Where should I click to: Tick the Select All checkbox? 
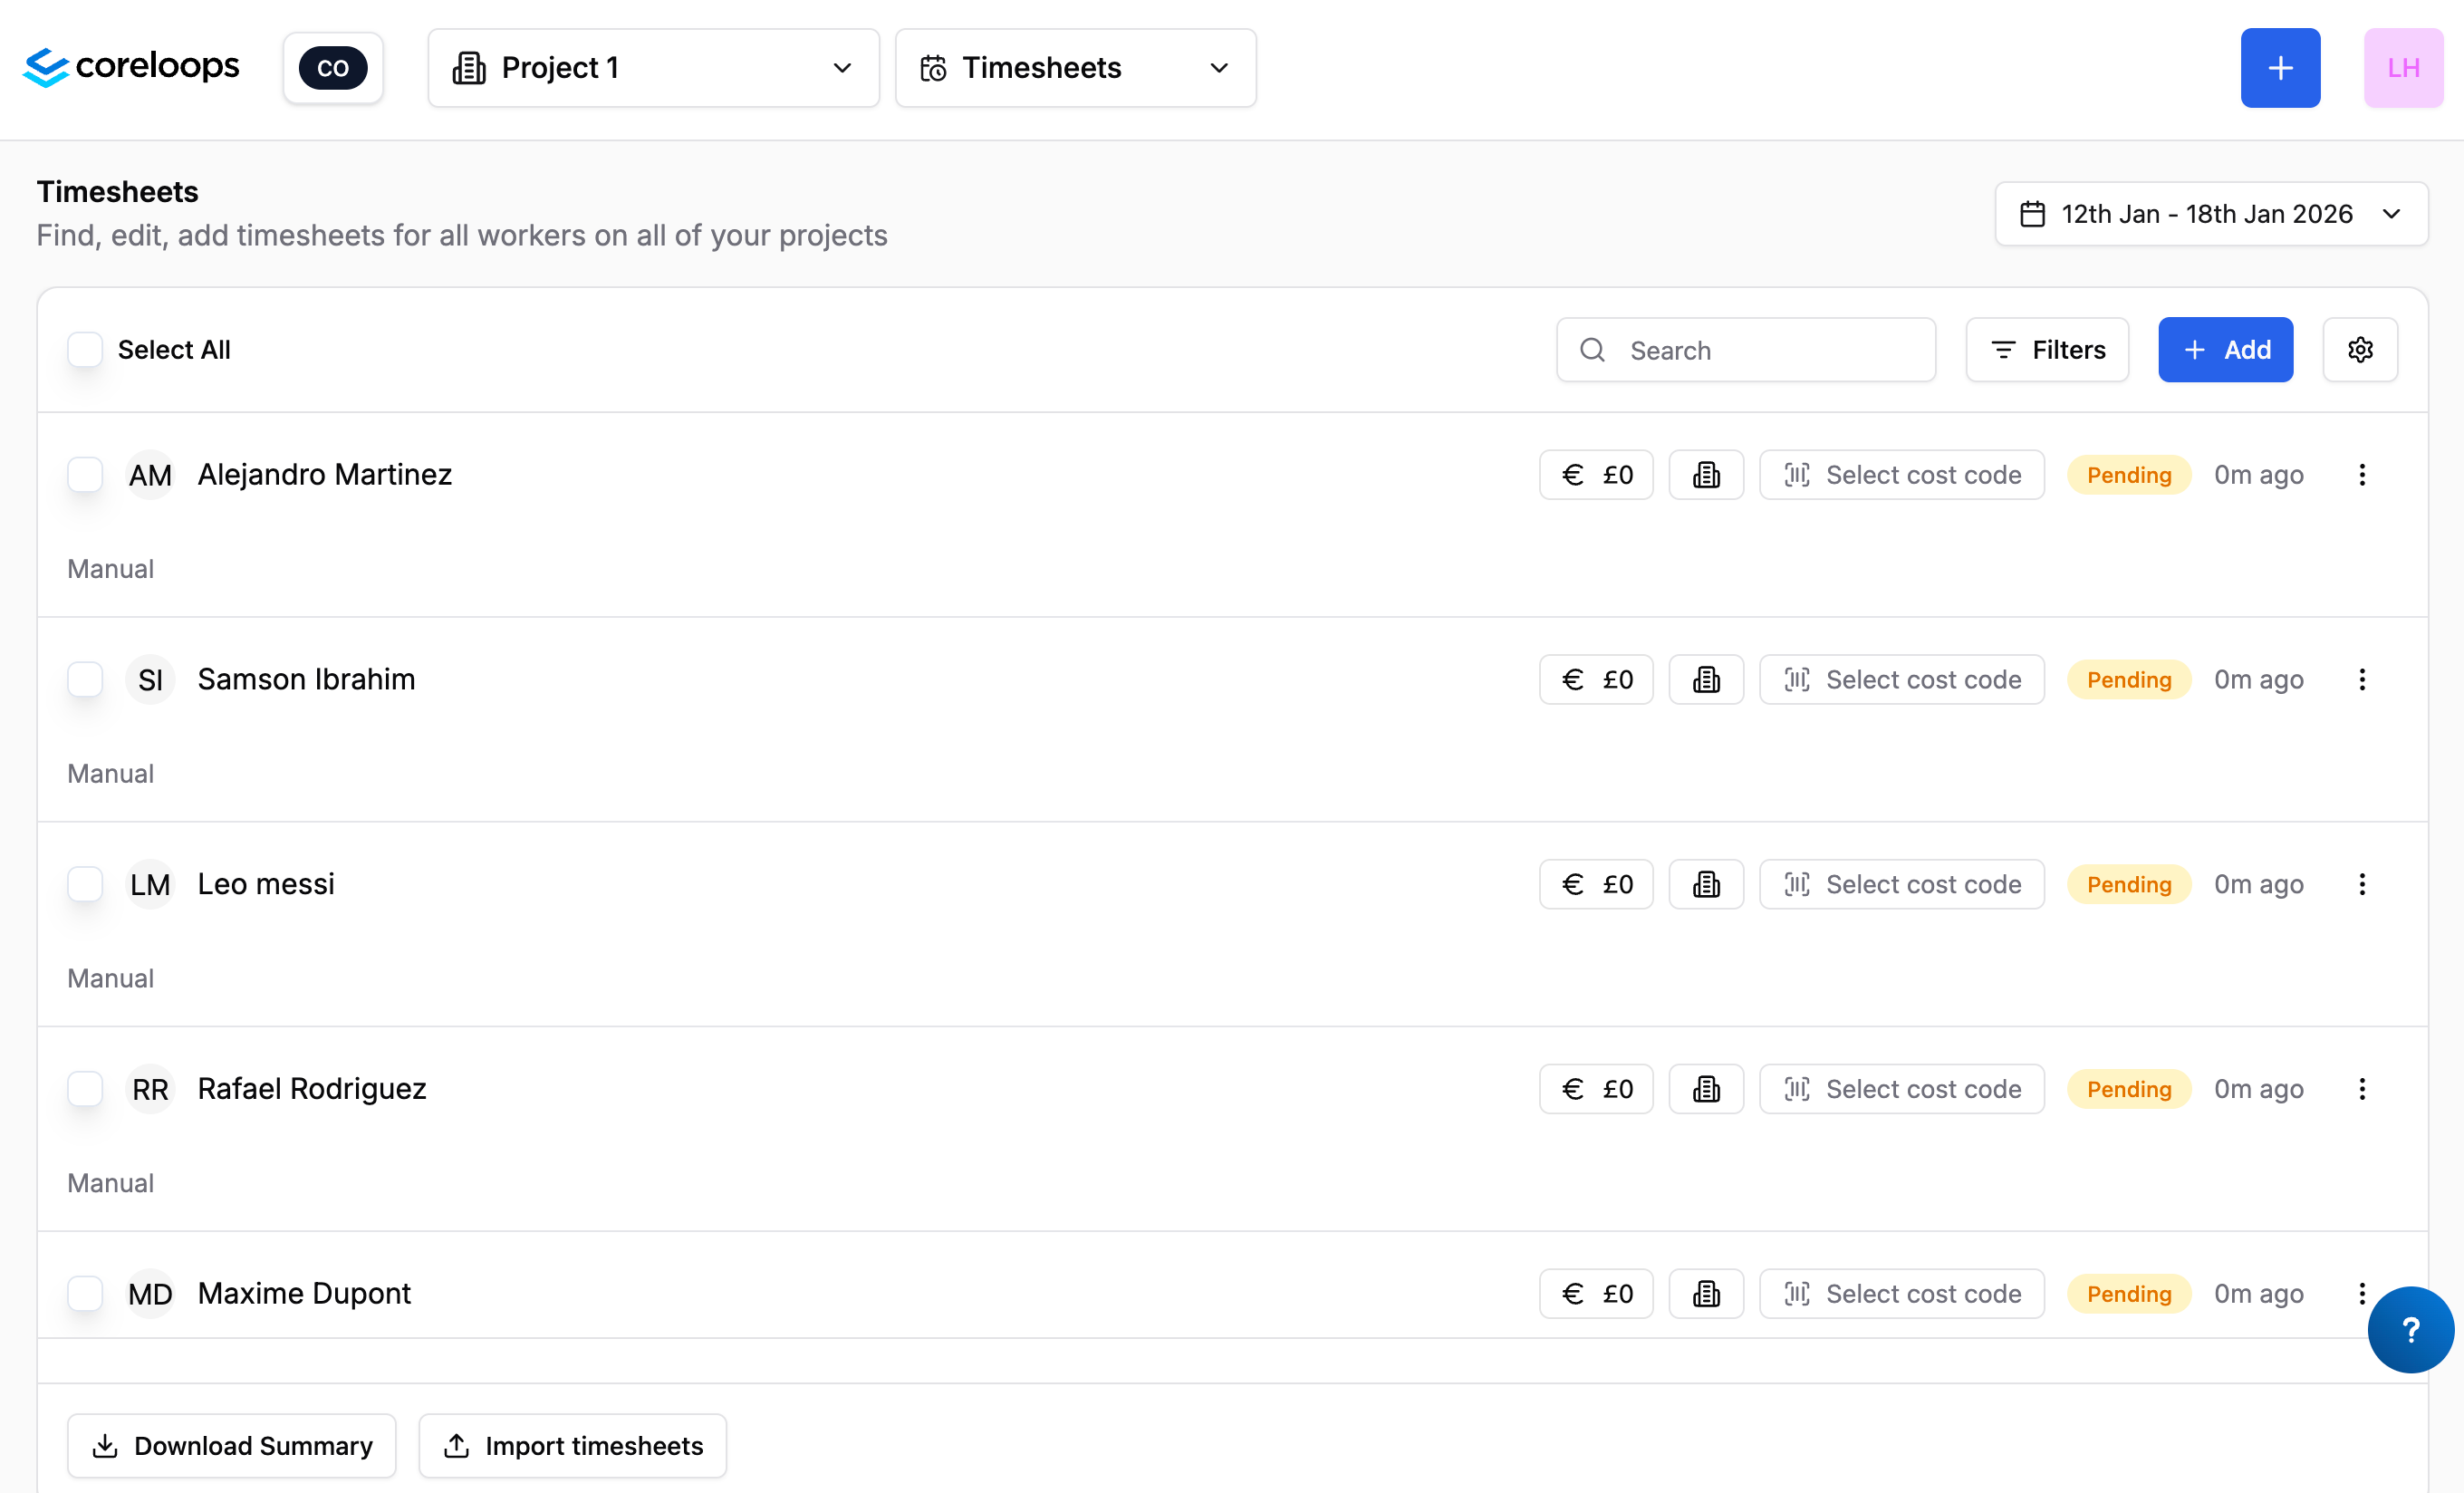pyautogui.click(x=85, y=350)
